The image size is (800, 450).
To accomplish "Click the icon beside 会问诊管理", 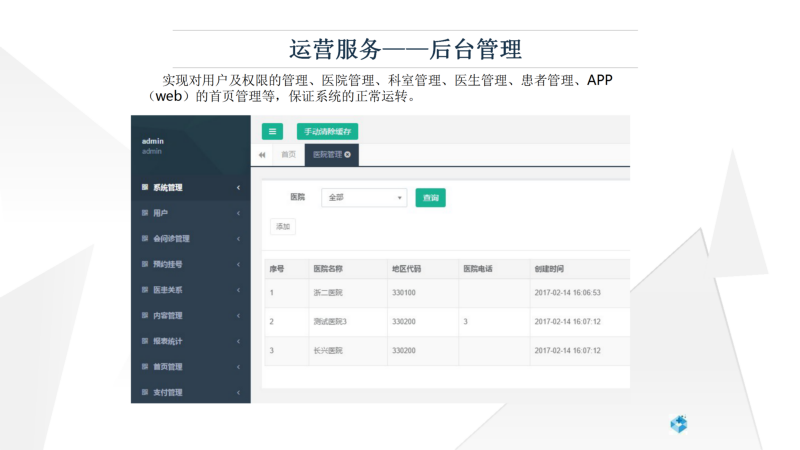I will tap(145, 238).
